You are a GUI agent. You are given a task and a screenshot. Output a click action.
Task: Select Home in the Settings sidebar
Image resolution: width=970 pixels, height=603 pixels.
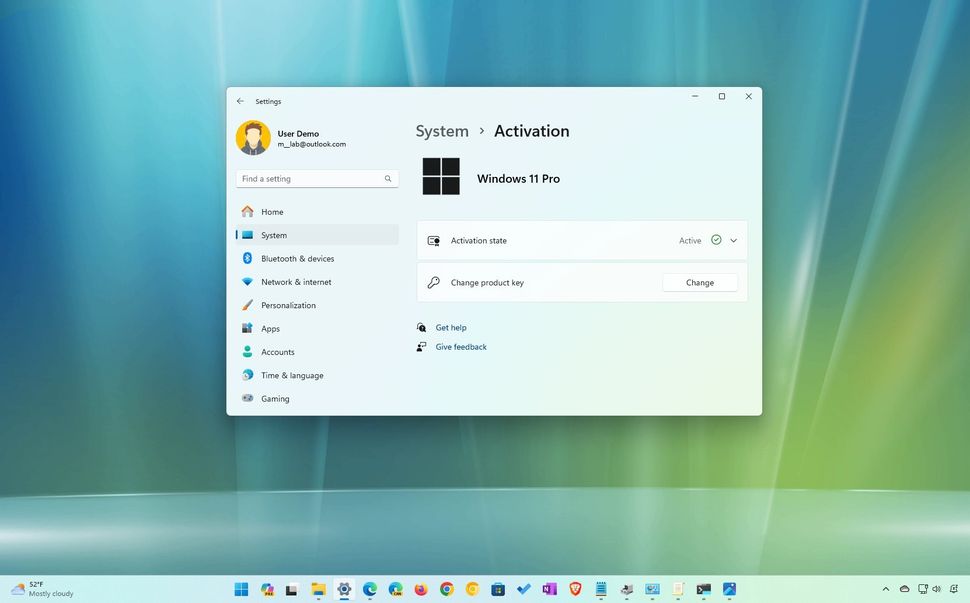tap(272, 212)
